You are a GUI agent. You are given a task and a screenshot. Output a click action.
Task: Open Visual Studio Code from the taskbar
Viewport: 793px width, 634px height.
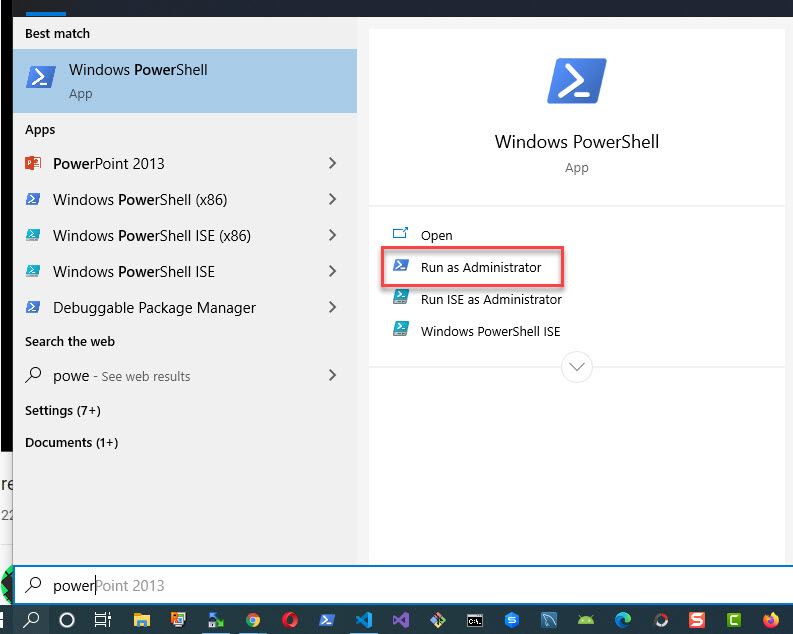pyautogui.click(x=364, y=619)
